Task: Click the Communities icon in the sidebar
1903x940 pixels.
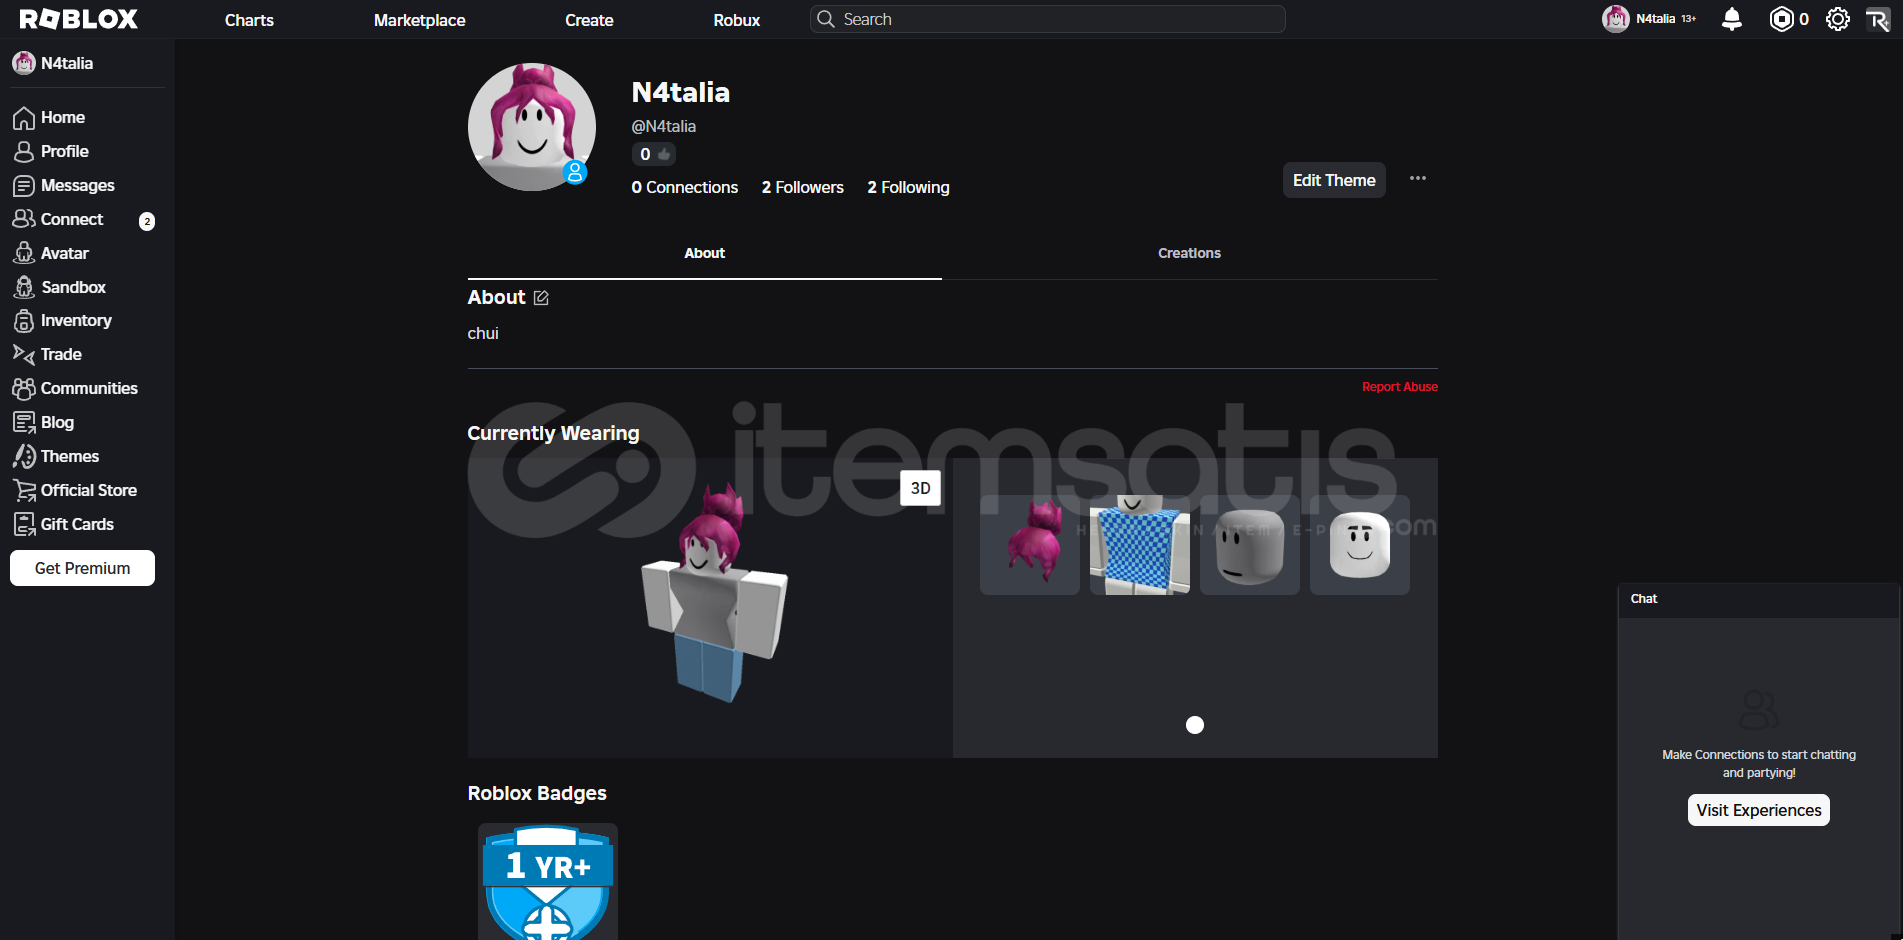Action: [x=24, y=388]
